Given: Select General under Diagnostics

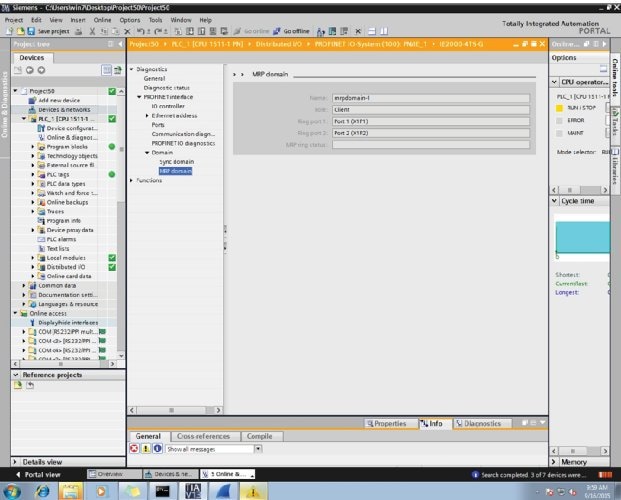Looking at the screenshot, I should pos(154,78).
